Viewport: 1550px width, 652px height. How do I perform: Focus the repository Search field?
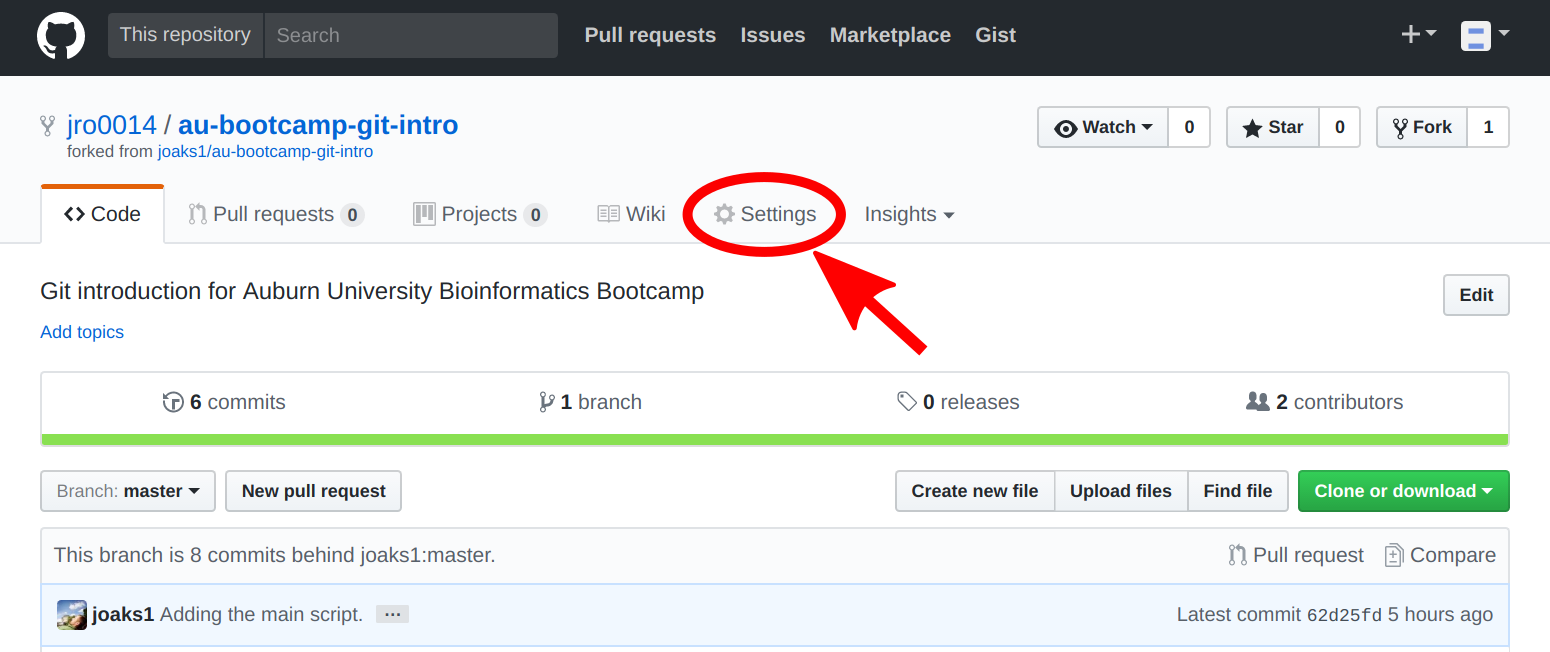point(411,35)
